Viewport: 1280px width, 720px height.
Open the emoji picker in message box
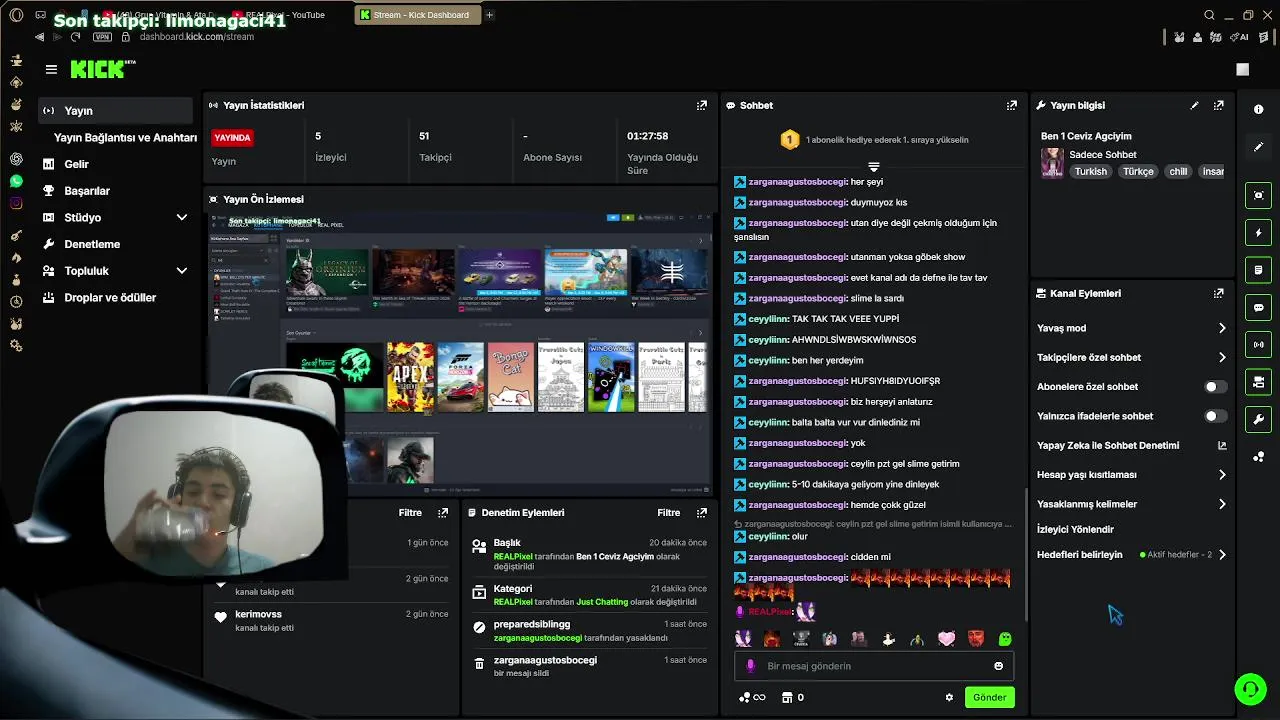click(x=998, y=666)
